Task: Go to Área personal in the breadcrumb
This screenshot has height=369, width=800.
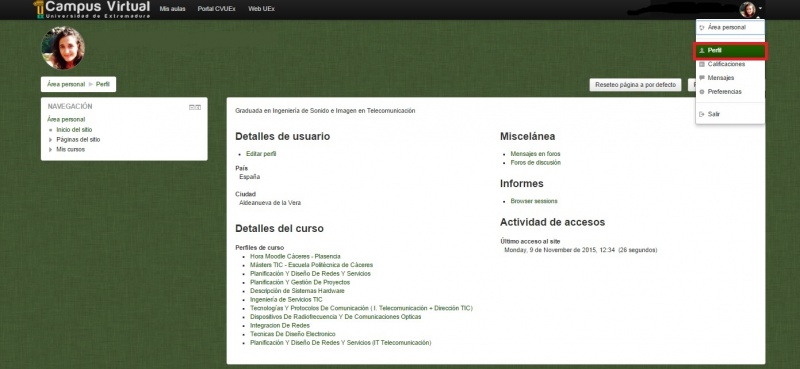Action: coord(66,84)
